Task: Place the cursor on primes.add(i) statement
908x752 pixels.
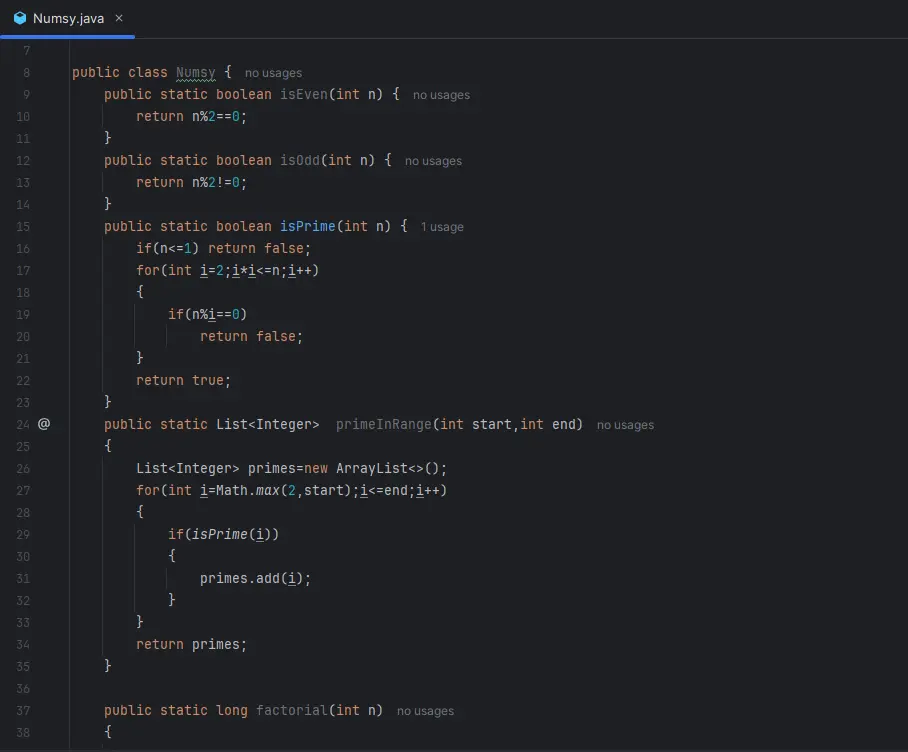Action: click(262, 578)
